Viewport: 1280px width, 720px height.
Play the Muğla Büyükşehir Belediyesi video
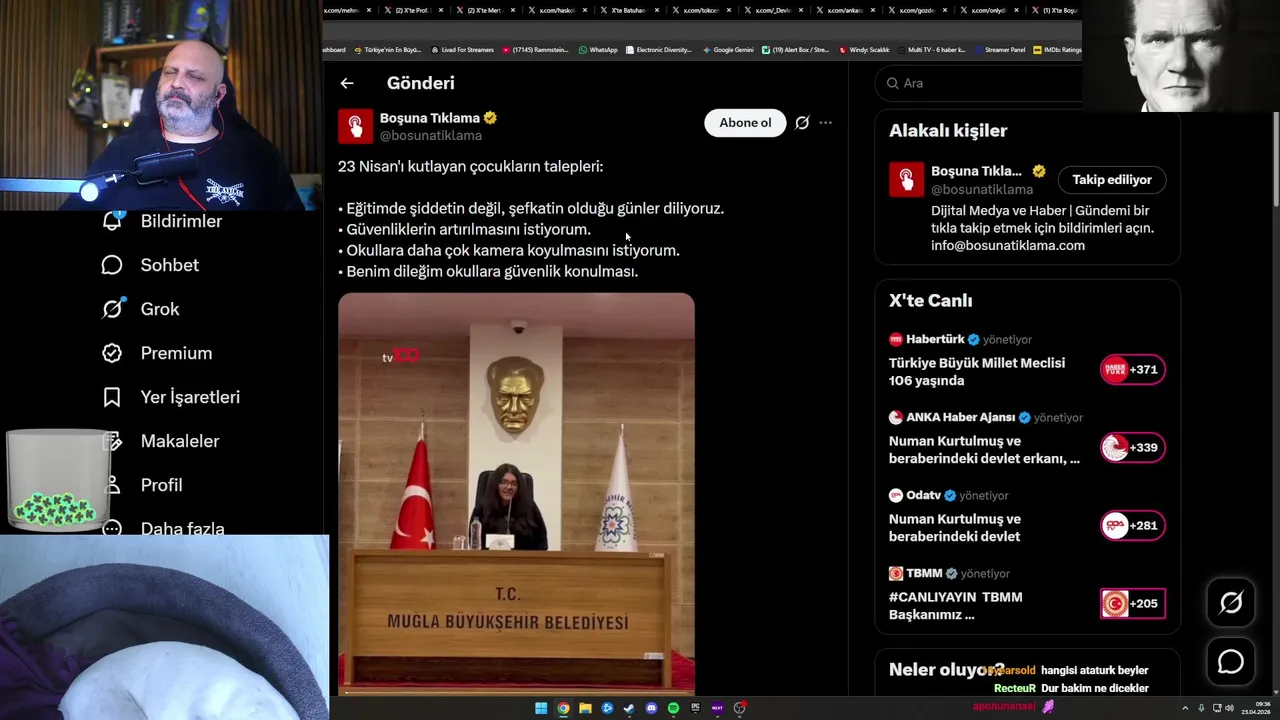[516, 493]
